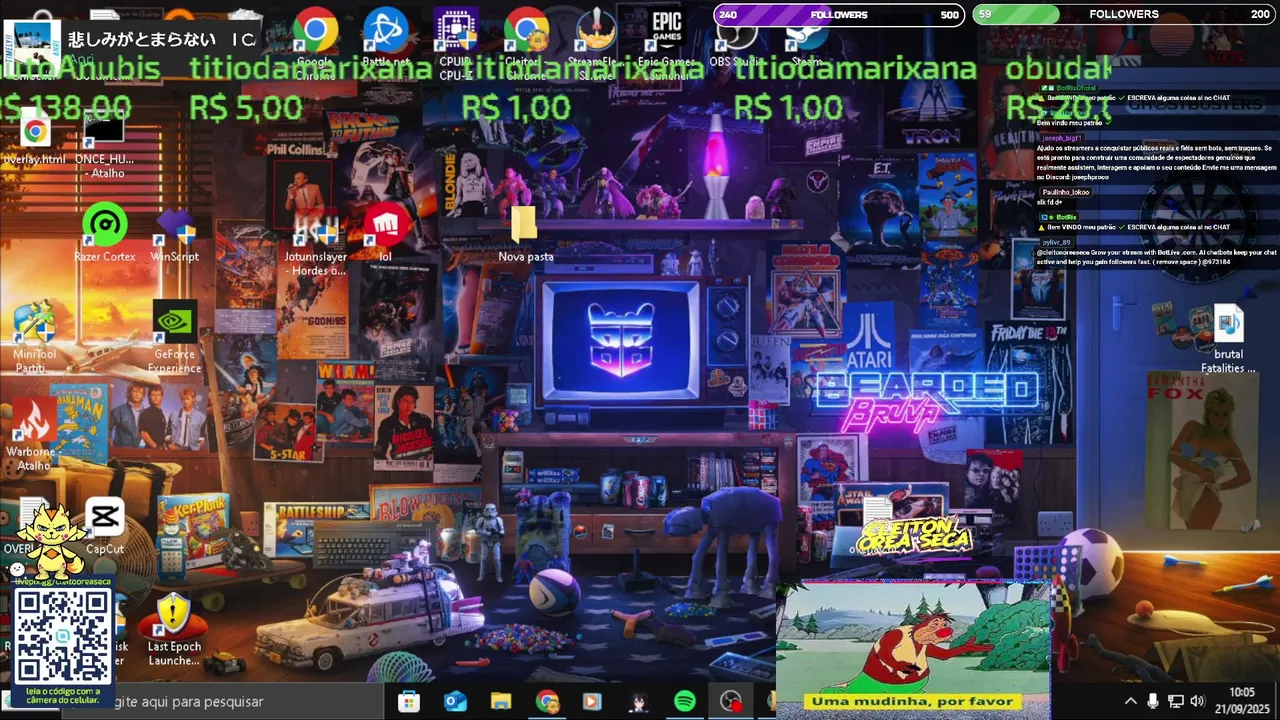
Task: Show hidden system tray icons
Action: click(1130, 701)
